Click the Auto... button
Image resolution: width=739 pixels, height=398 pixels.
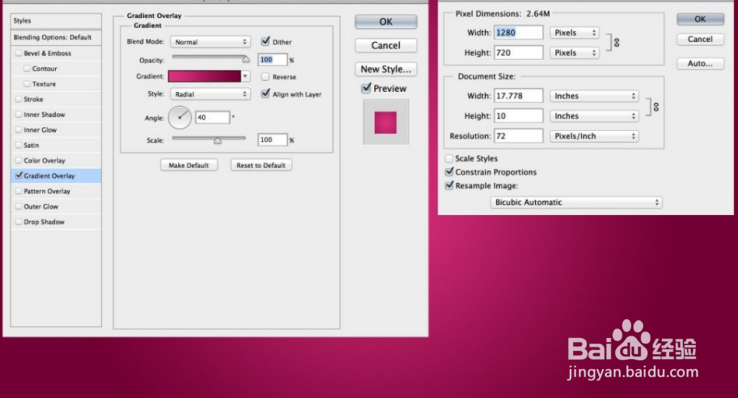700,63
